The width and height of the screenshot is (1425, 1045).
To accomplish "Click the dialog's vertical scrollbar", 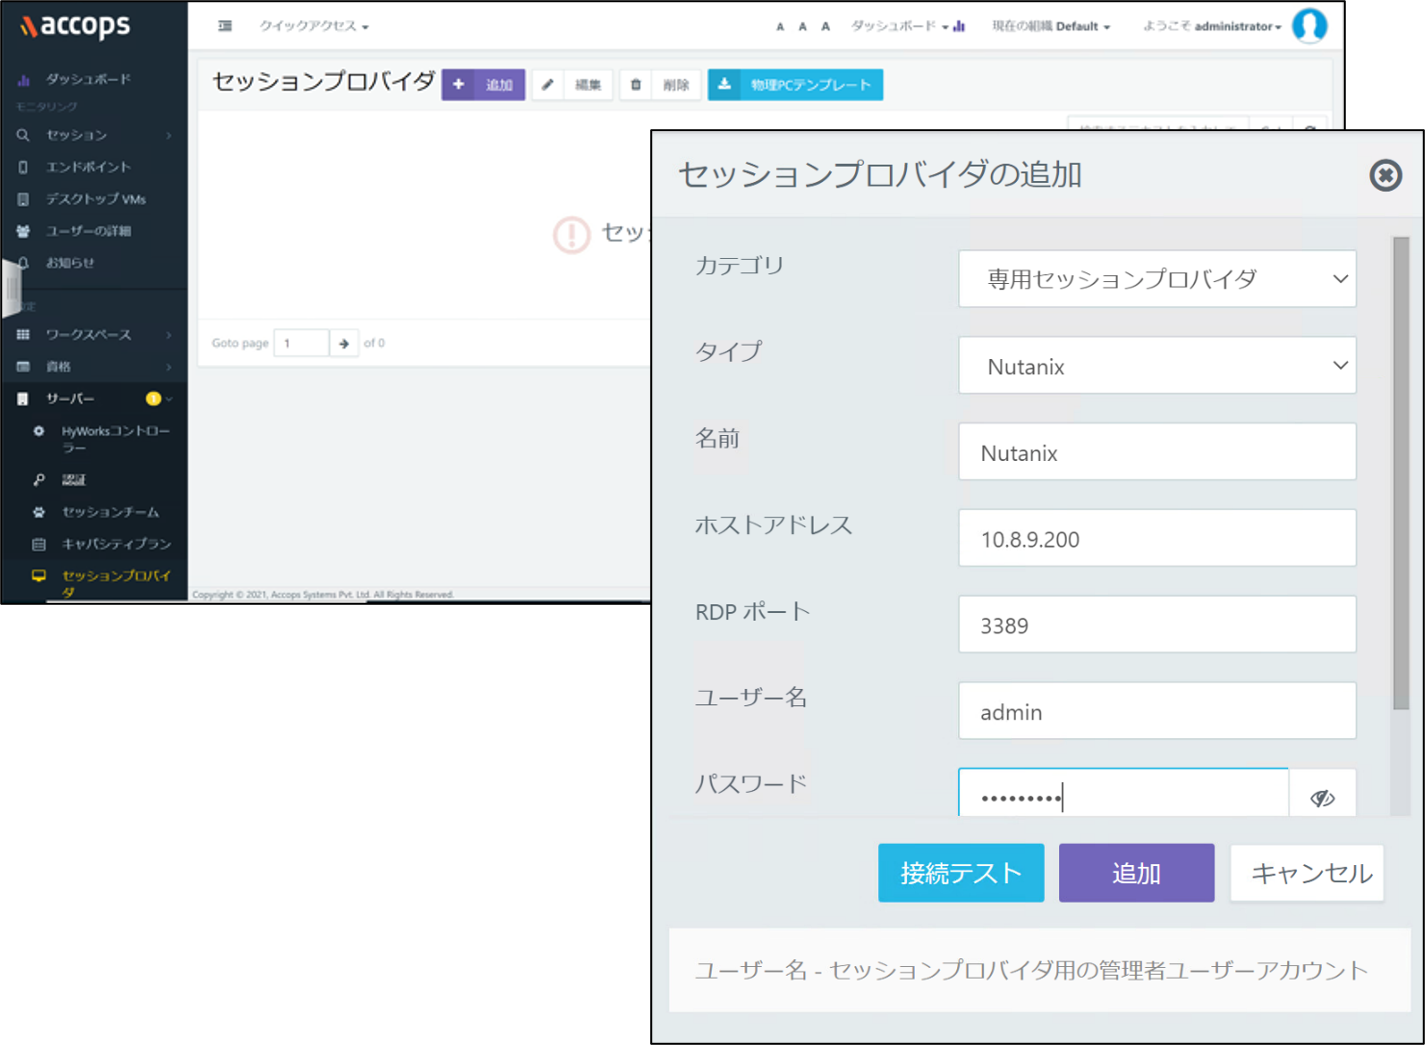I will pyautogui.click(x=1401, y=473).
